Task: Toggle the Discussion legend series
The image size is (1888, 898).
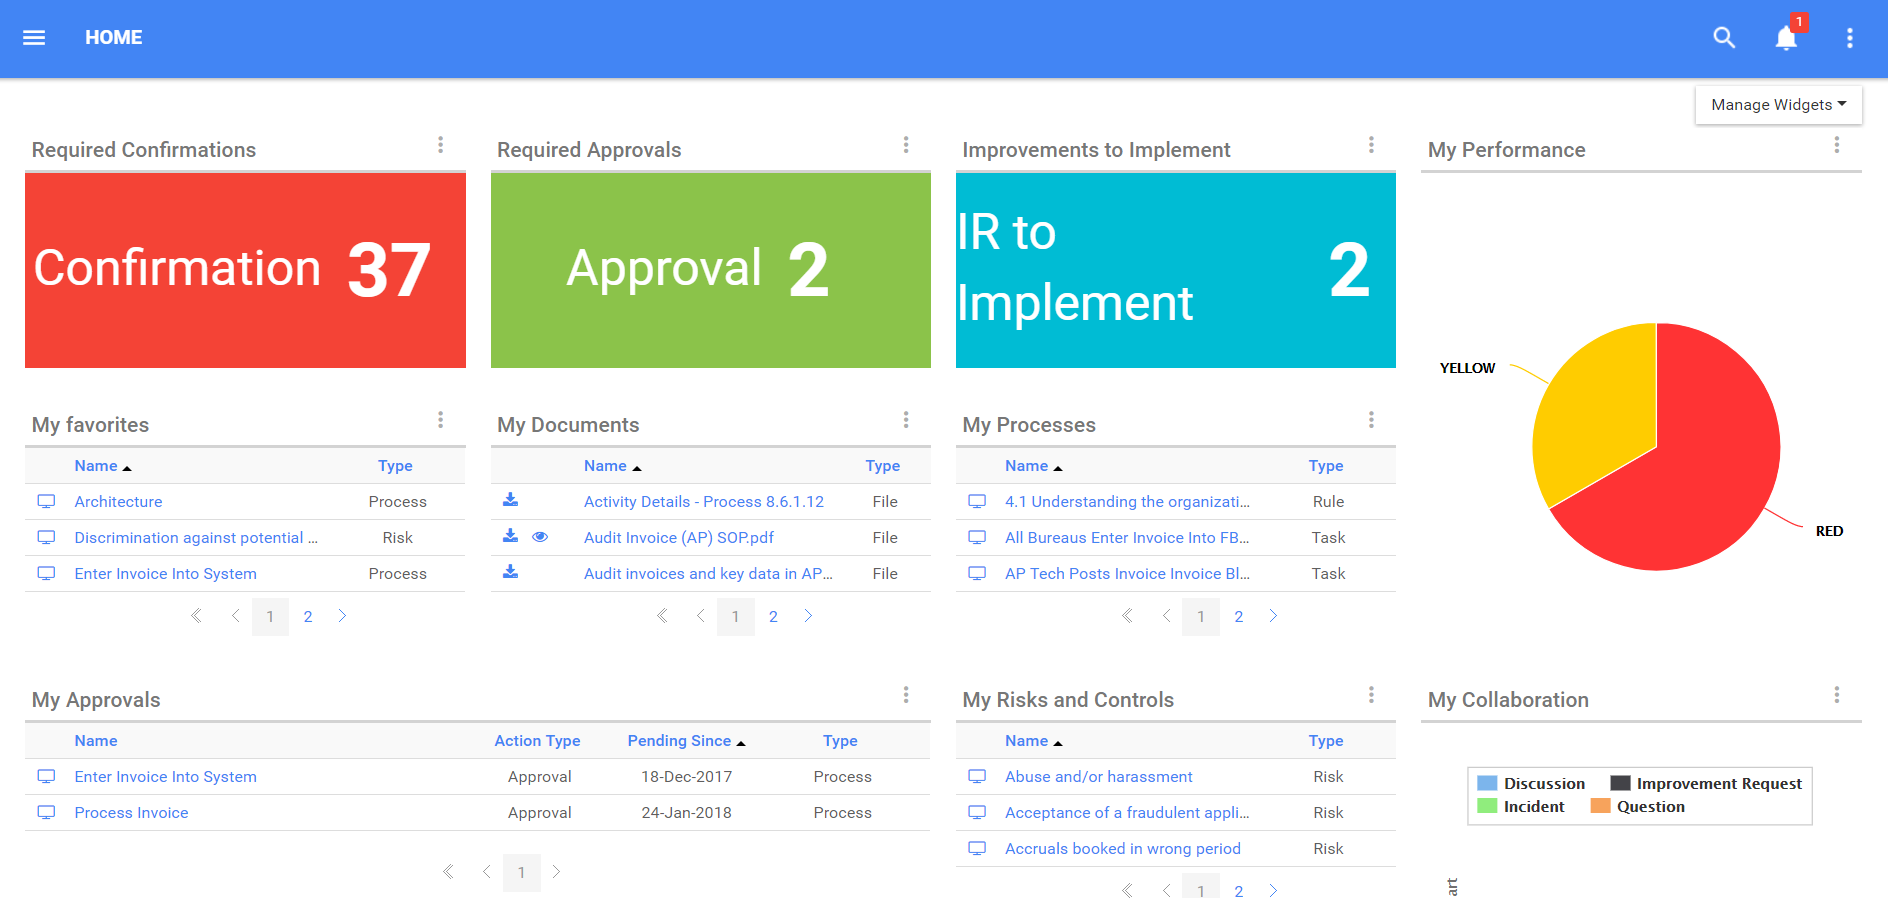Action: coord(1531,784)
